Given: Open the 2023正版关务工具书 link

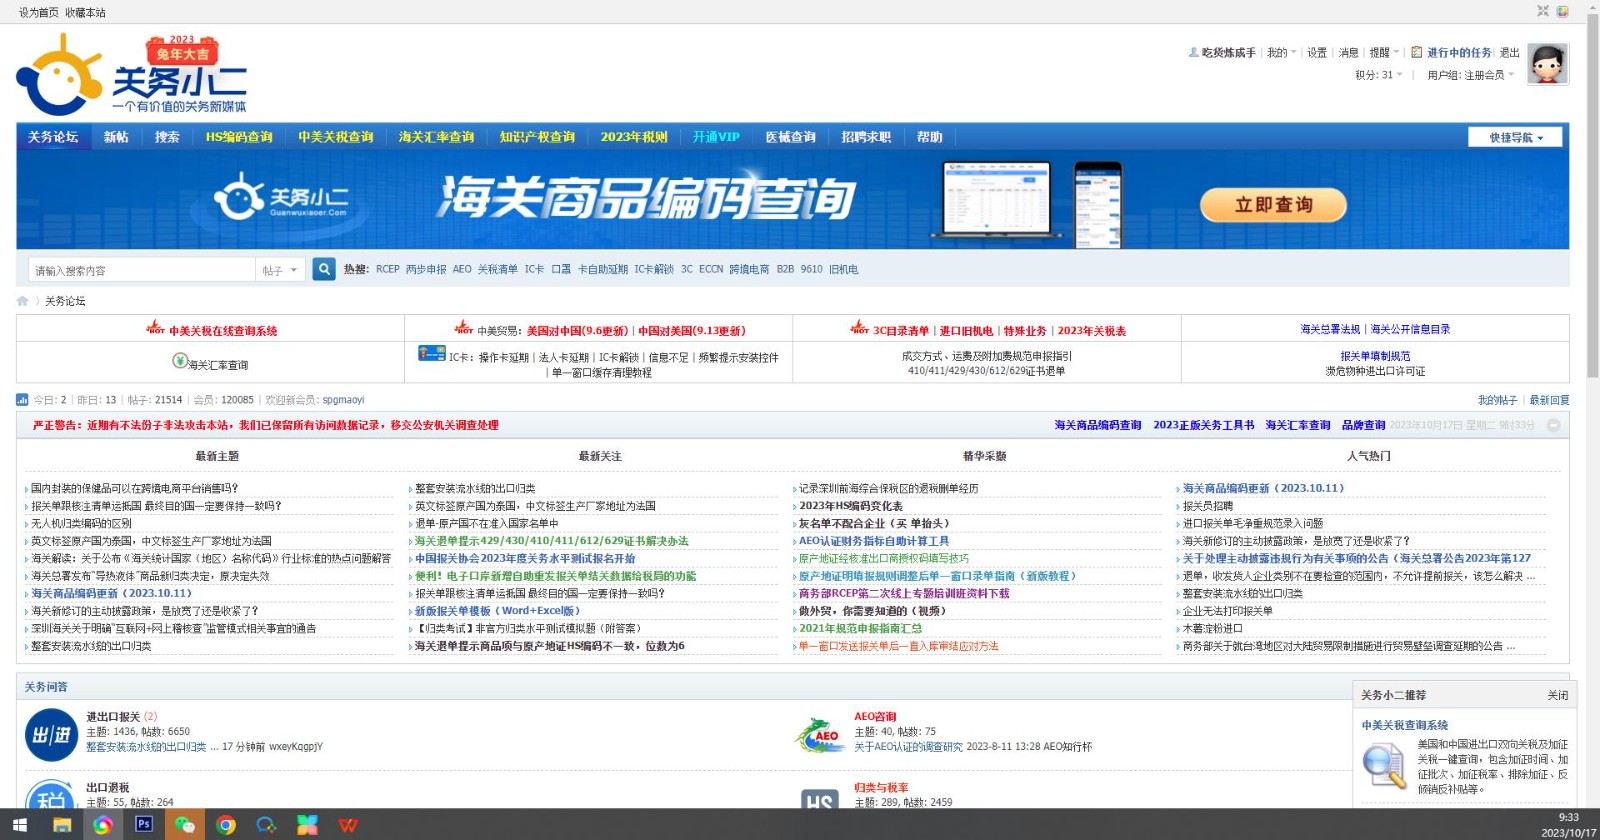Looking at the screenshot, I should tap(1203, 425).
